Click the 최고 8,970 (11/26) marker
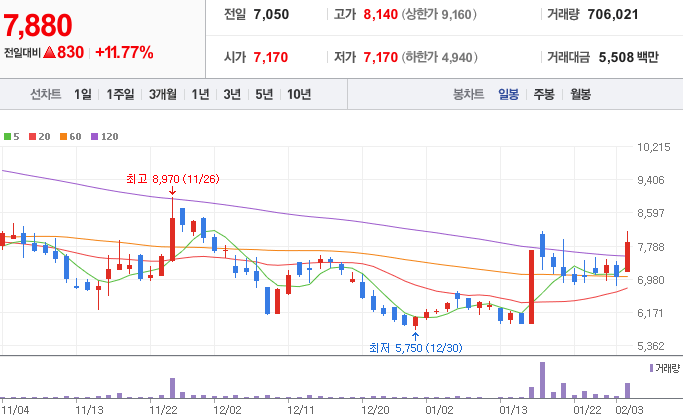 (x=172, y=179)
